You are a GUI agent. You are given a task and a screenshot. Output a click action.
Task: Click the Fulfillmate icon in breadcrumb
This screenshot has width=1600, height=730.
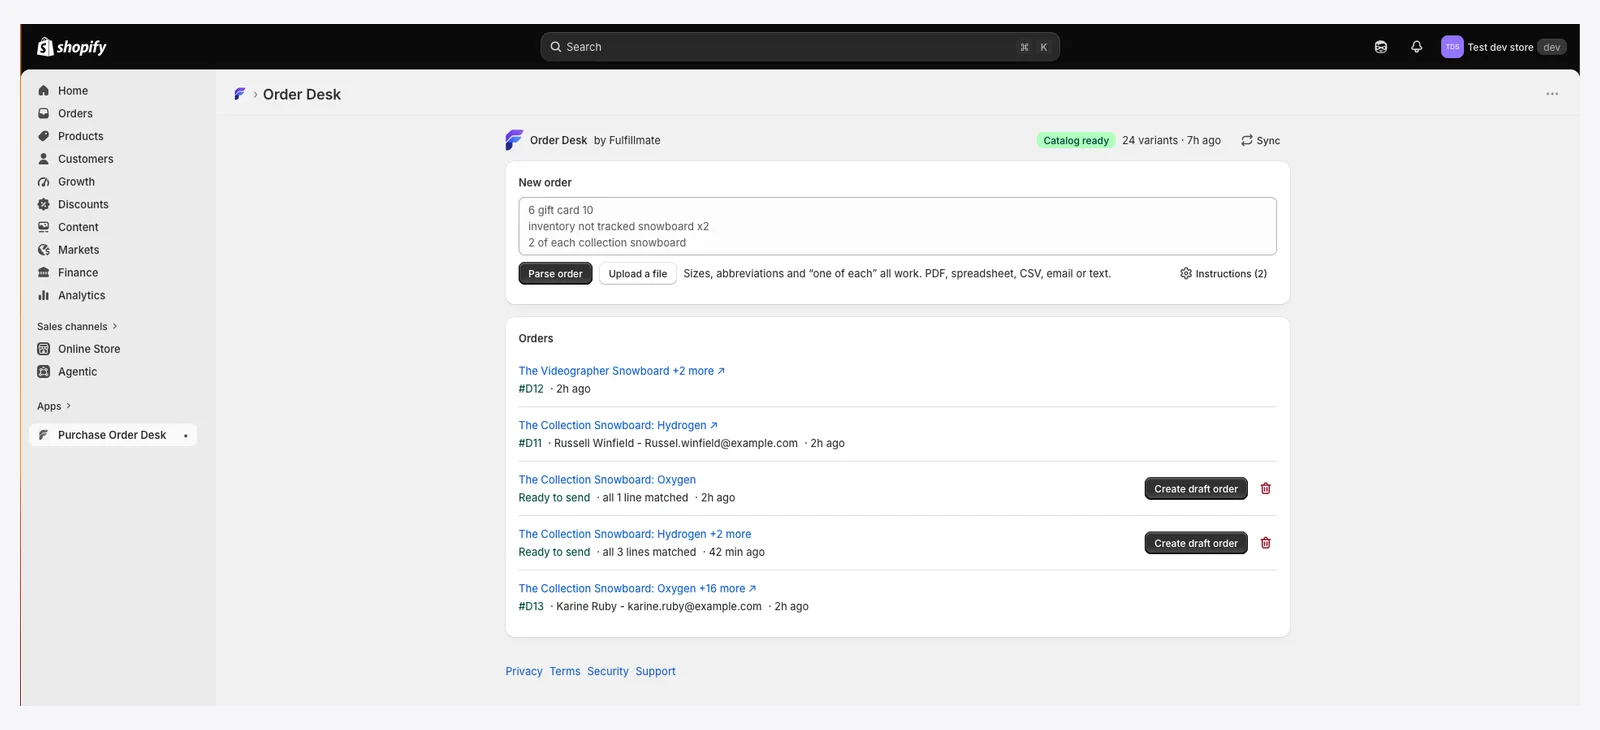tap(240, 94)
